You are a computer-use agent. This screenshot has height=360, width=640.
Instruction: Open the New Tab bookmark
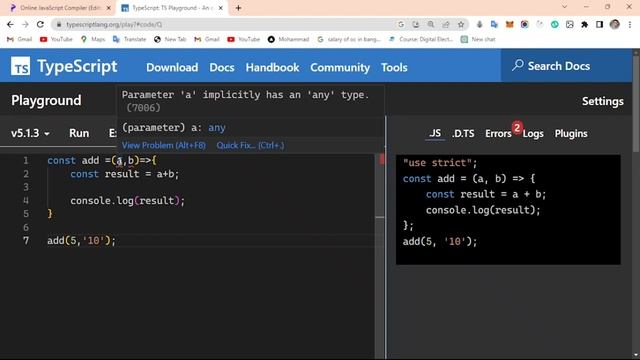(x=170, y=39)
